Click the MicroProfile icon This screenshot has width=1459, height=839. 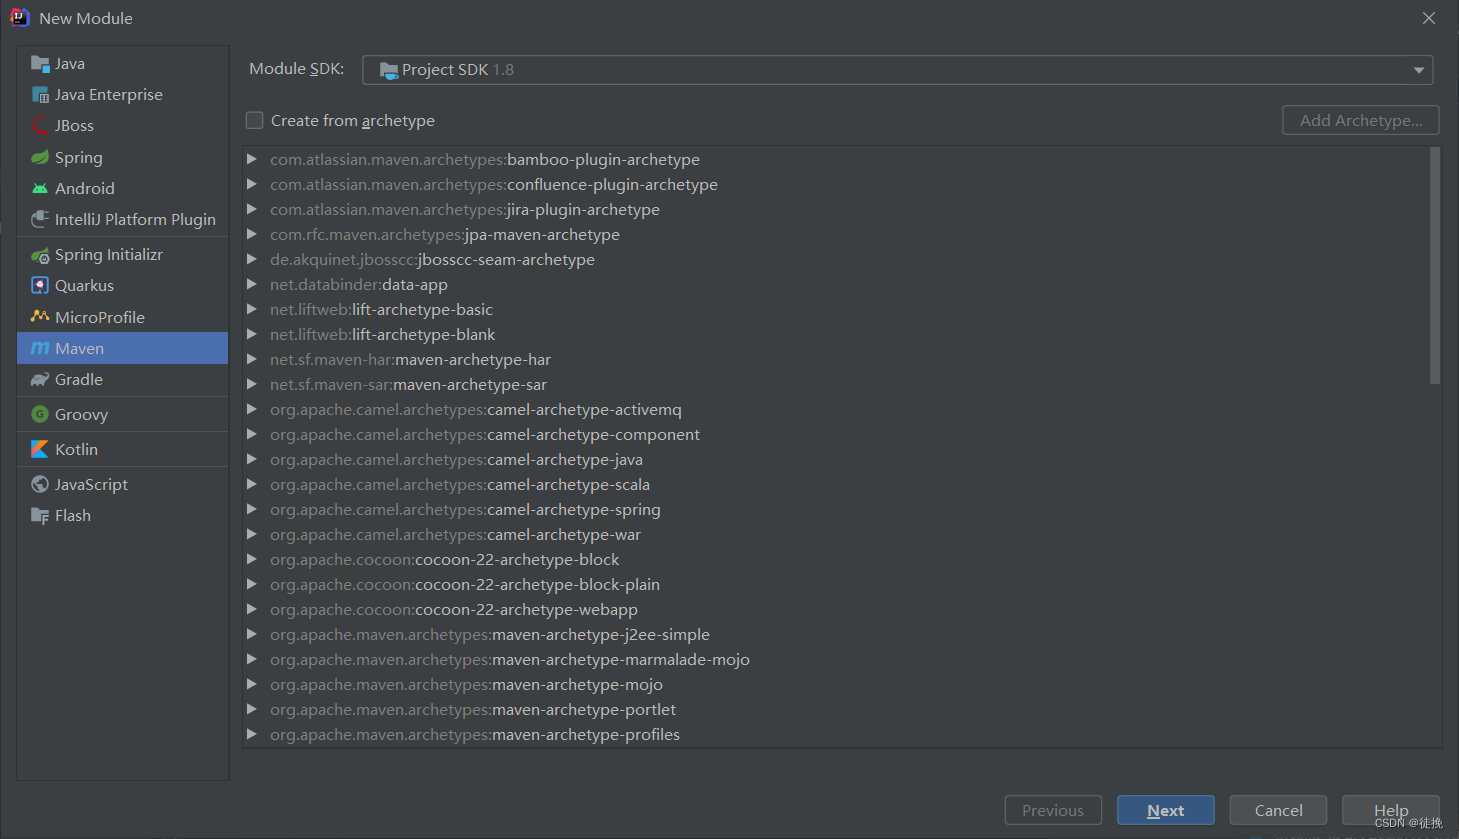point(40,317)
